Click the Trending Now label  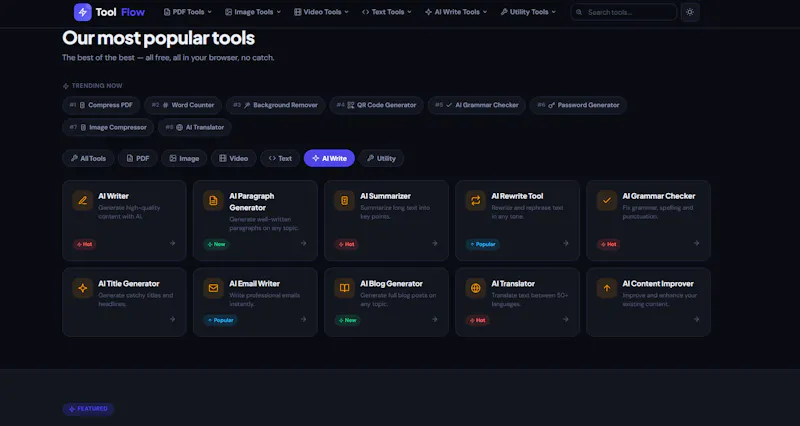(x=92, y=86)
